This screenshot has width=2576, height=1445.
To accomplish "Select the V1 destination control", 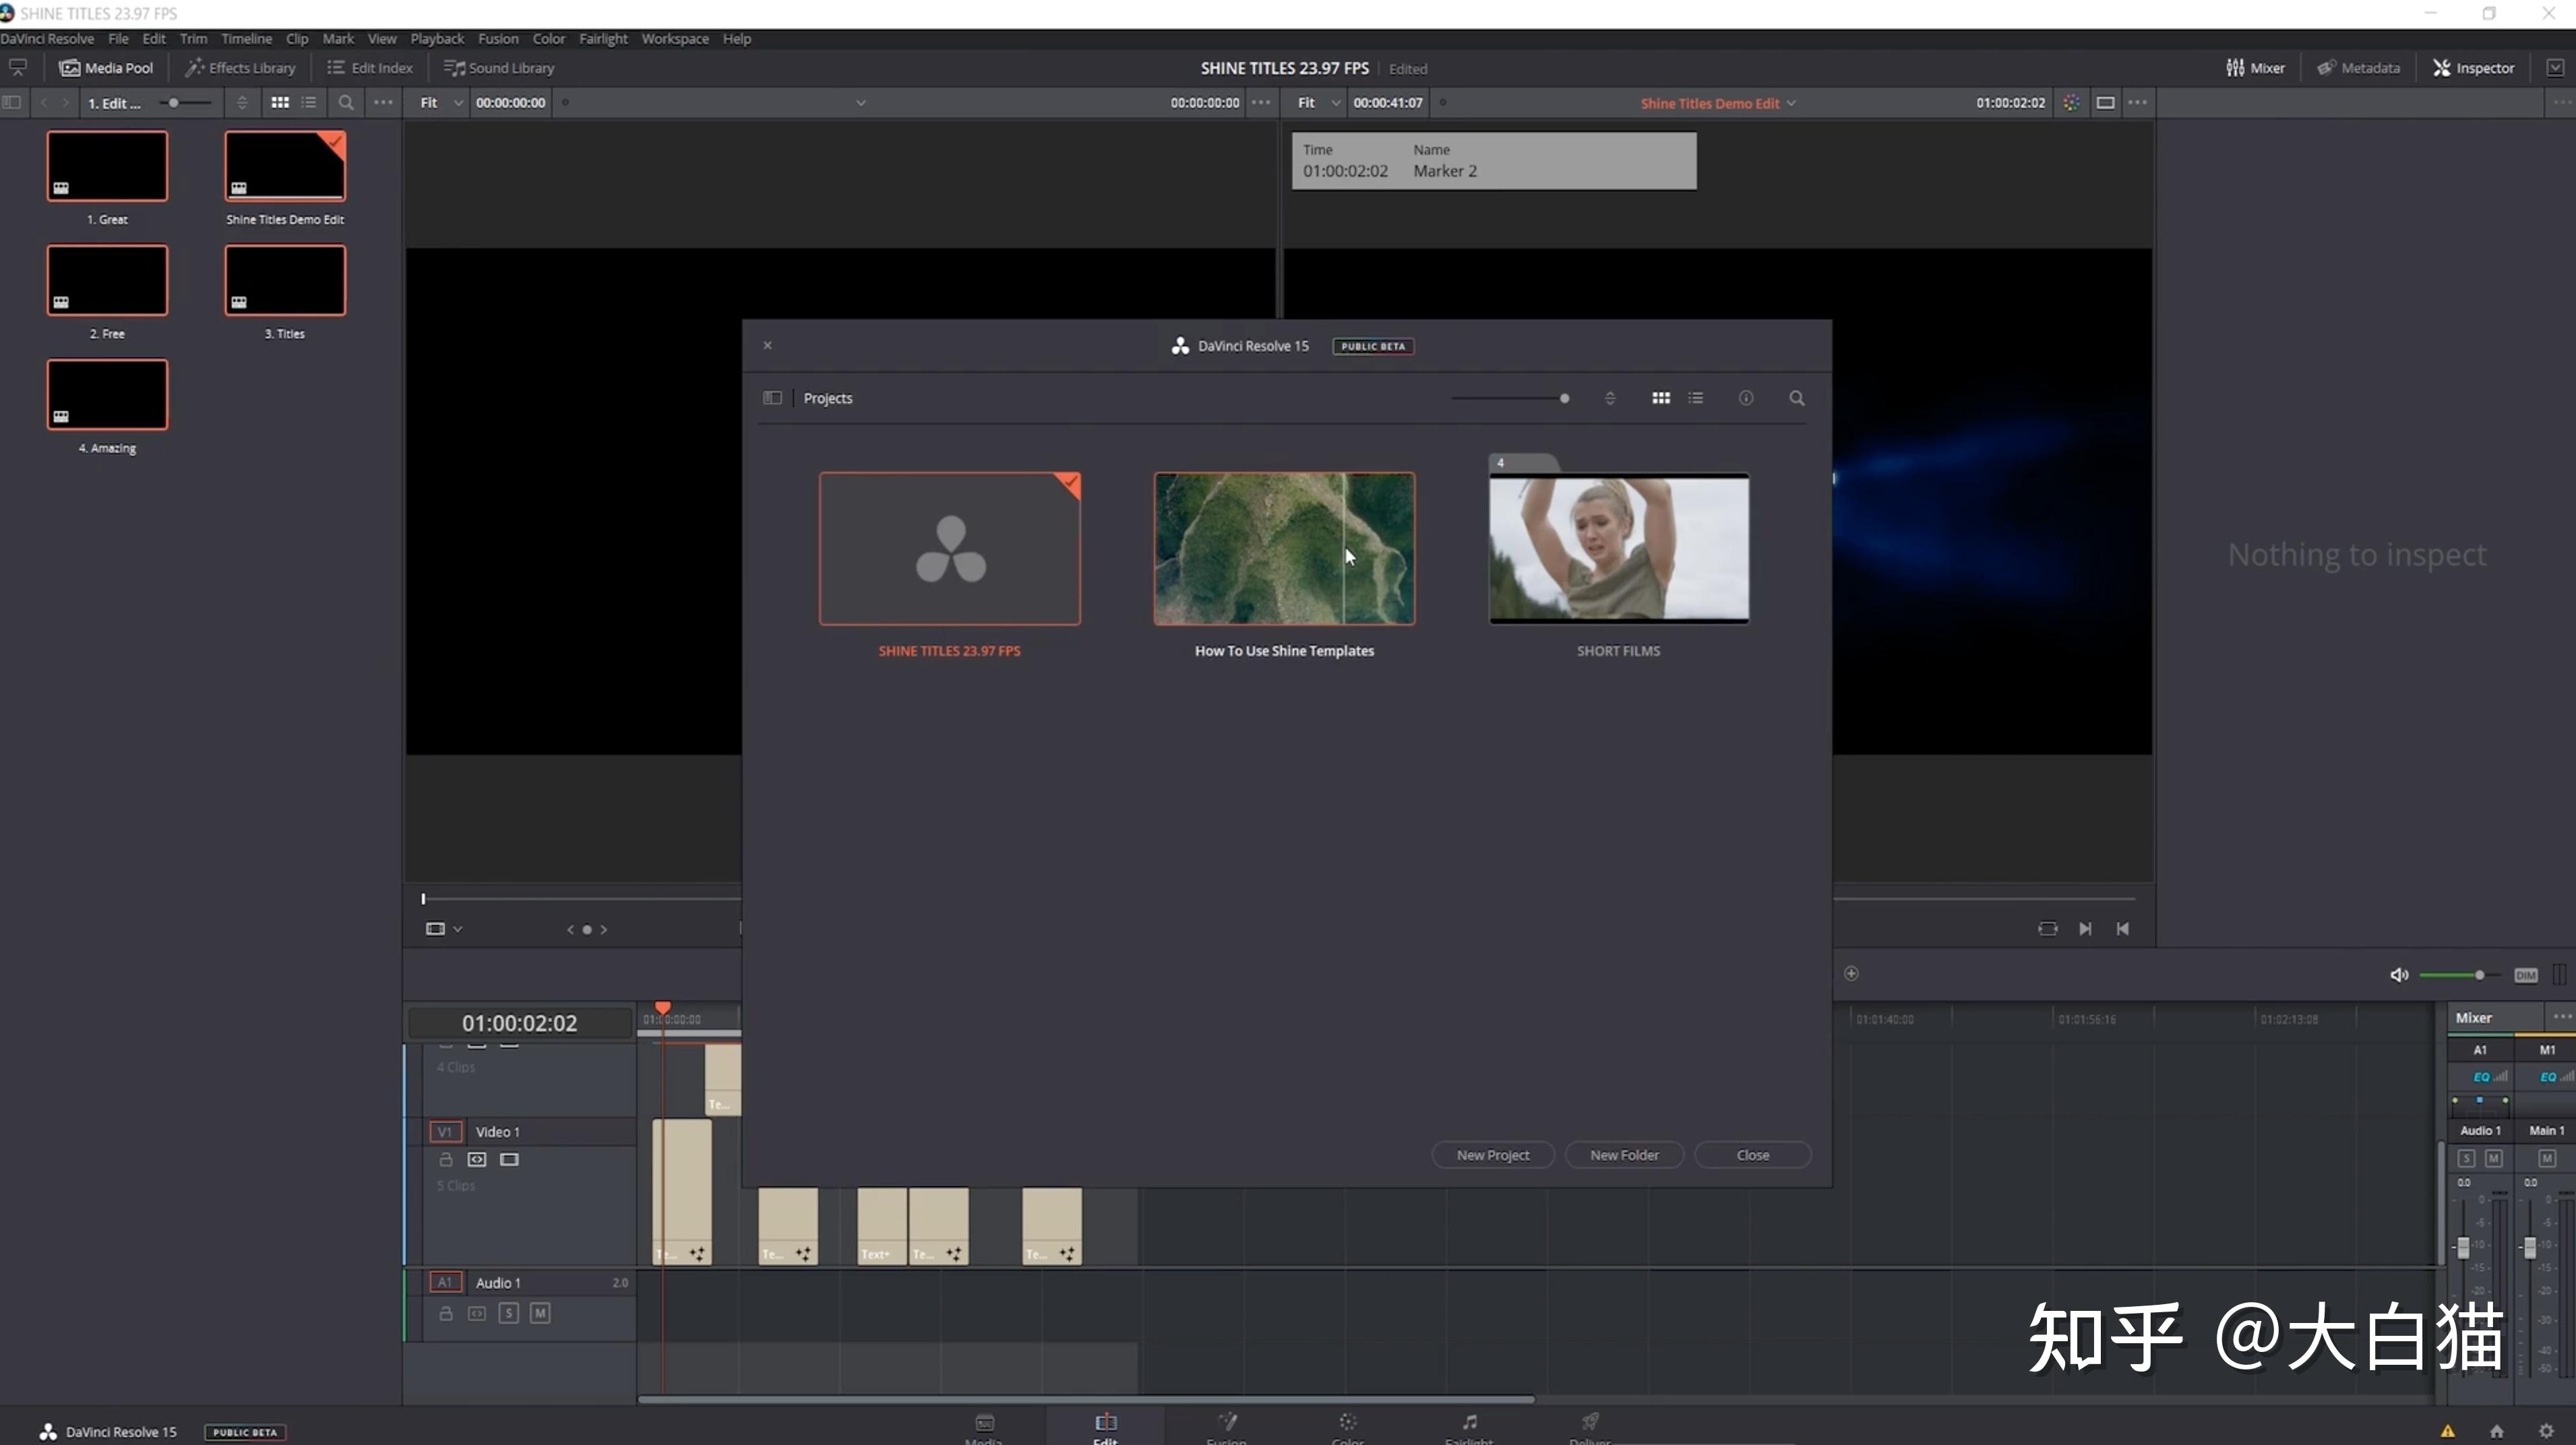I will coord(445,1131).
